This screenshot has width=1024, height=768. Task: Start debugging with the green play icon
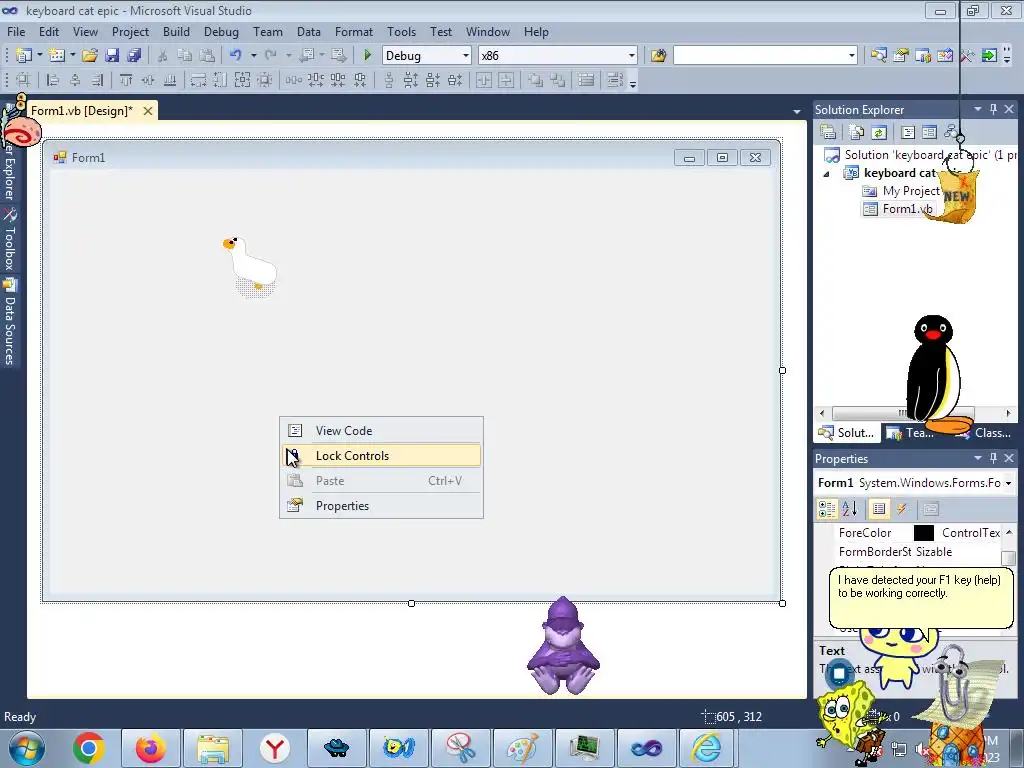[367, 56]
